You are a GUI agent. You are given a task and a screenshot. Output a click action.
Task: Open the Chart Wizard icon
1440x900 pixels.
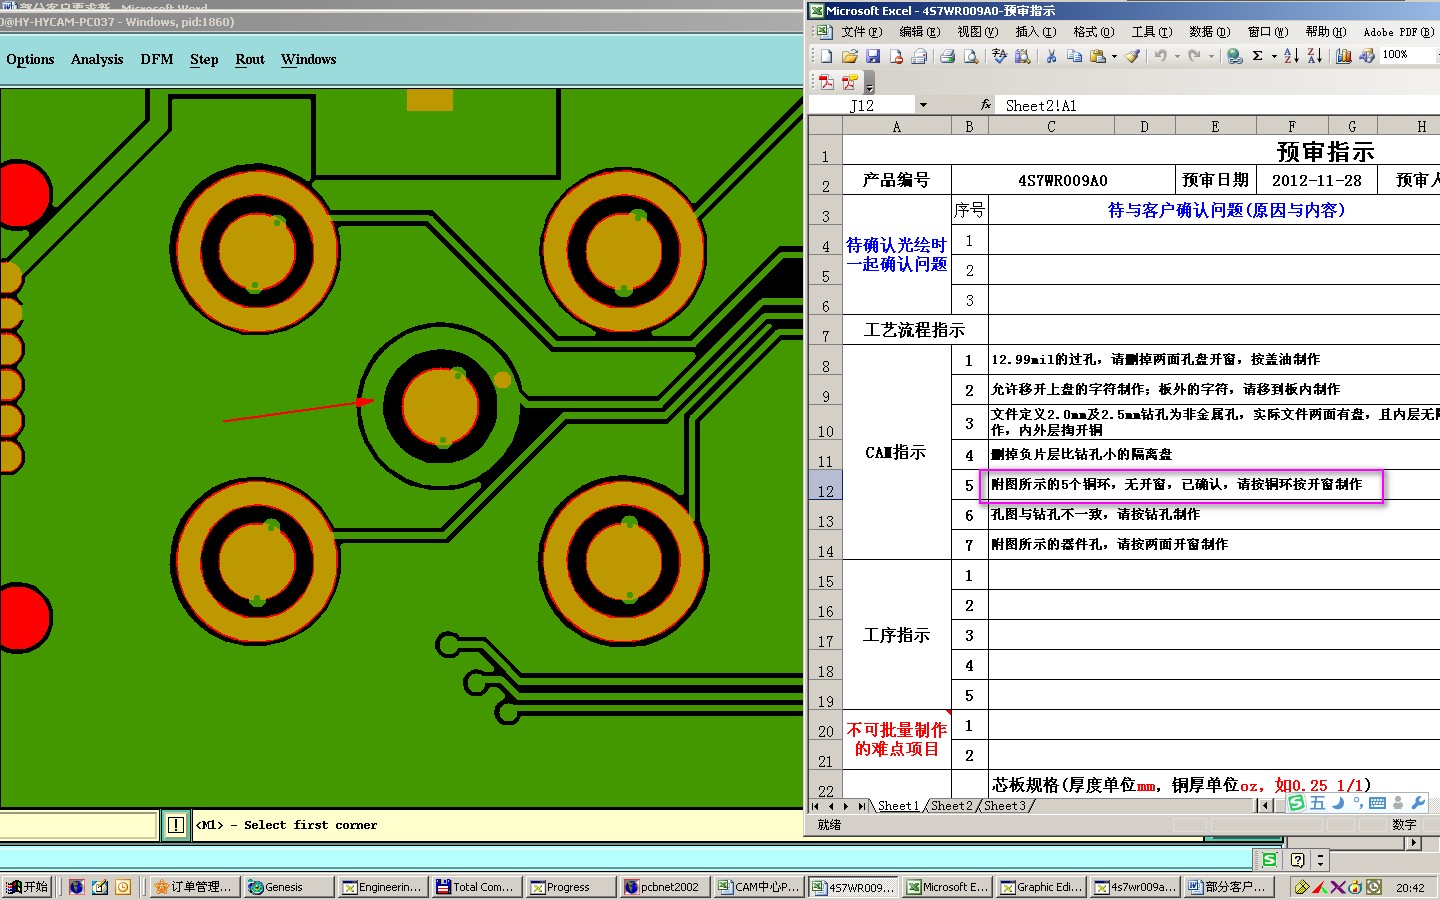tap(1343, 56)
